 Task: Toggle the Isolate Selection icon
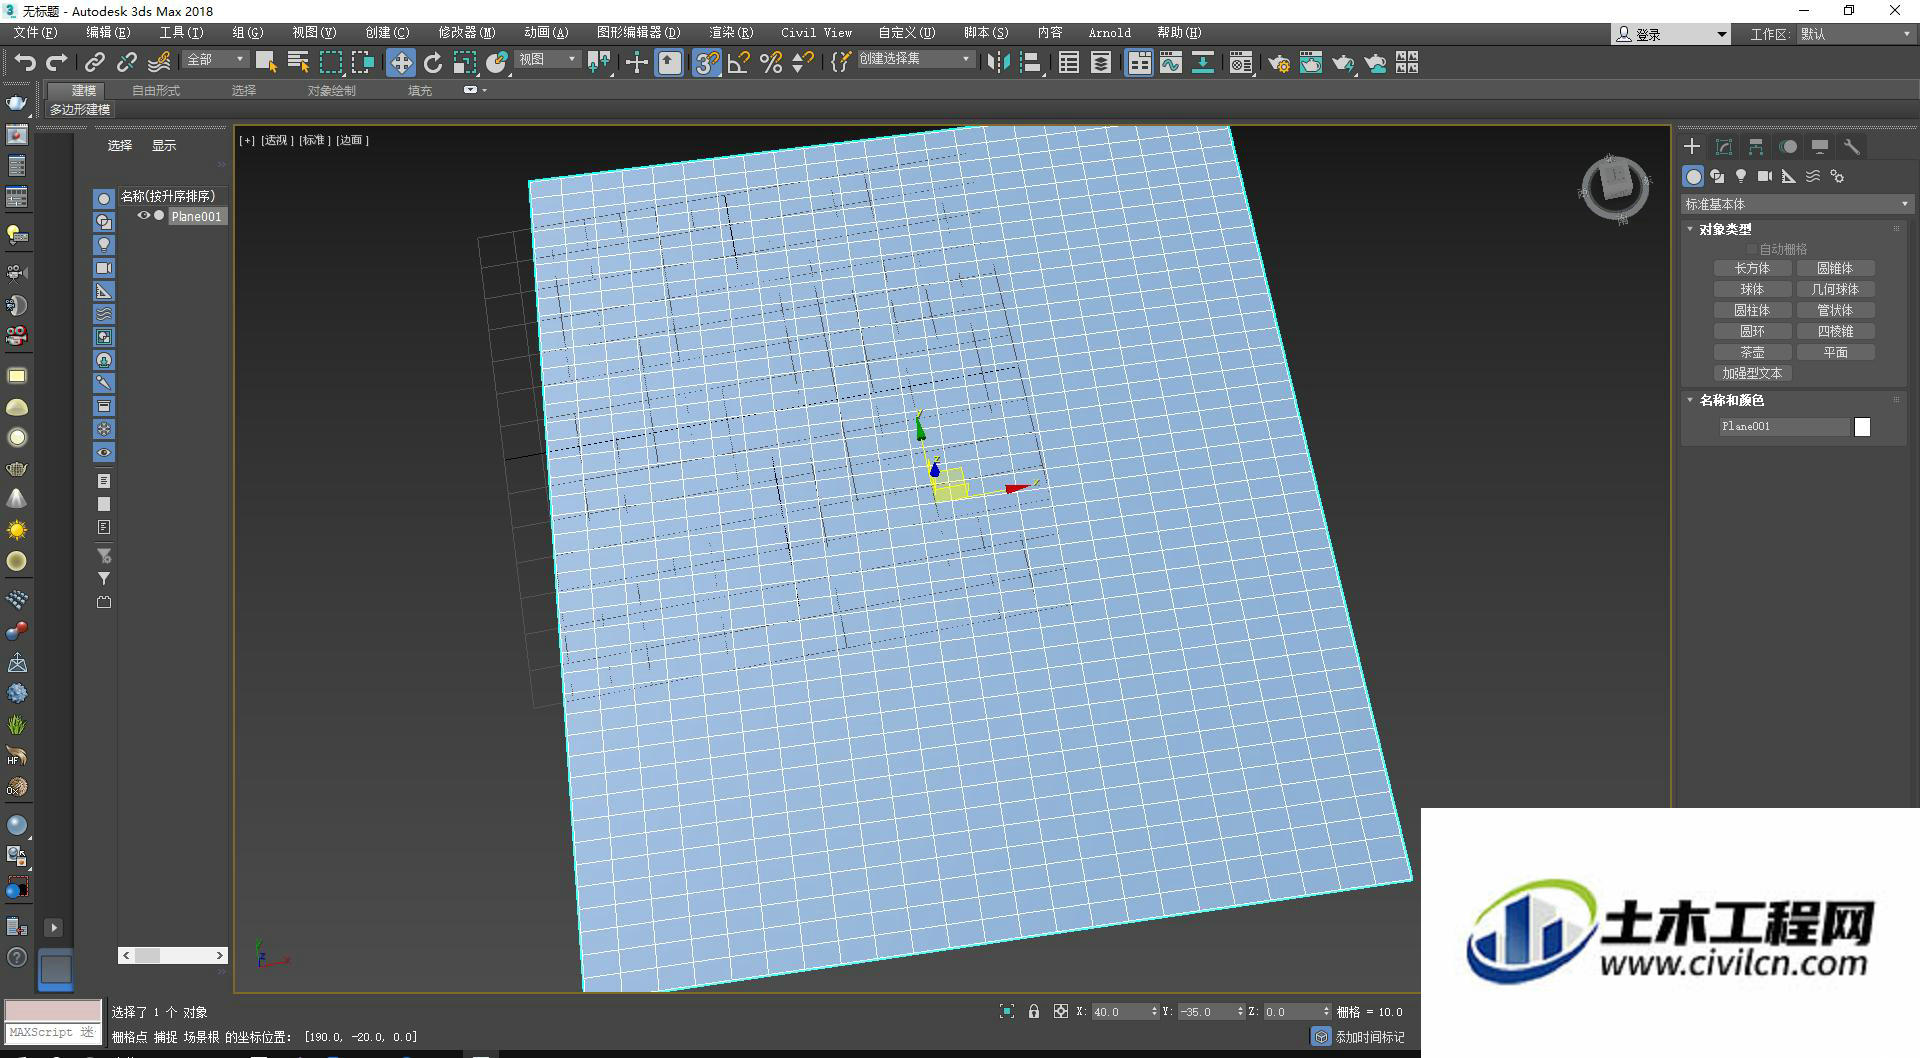coord(1007,1012)
